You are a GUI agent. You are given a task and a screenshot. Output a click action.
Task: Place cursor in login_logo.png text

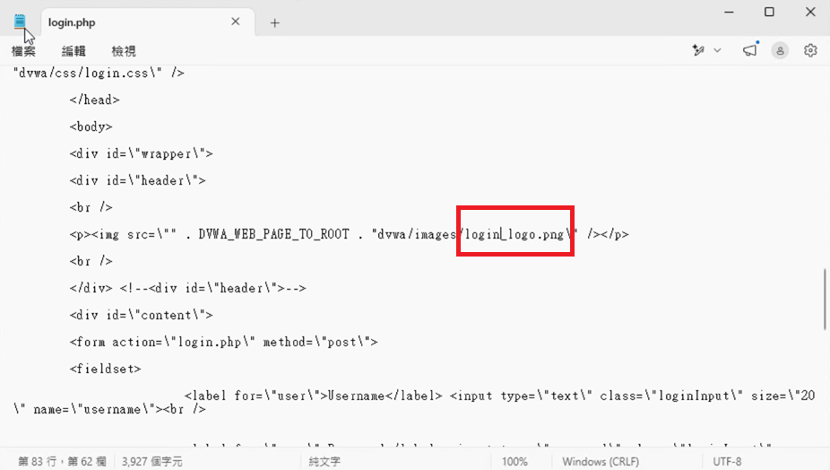click(515, 234)
